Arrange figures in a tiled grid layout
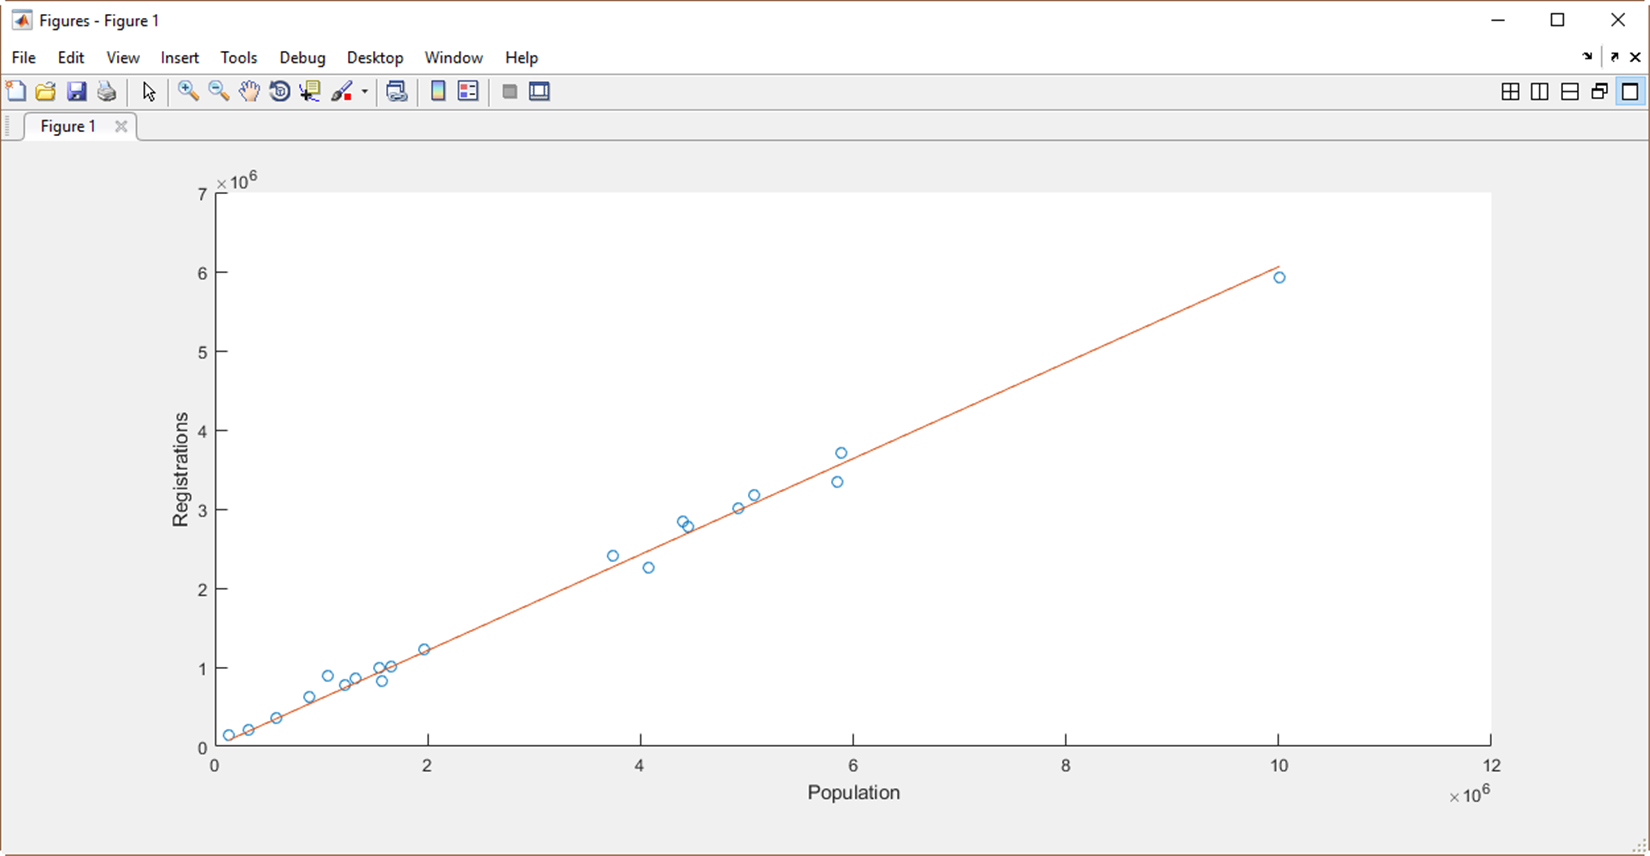Viewport: 1650px width, 856px height. (x=1510, y=92)
